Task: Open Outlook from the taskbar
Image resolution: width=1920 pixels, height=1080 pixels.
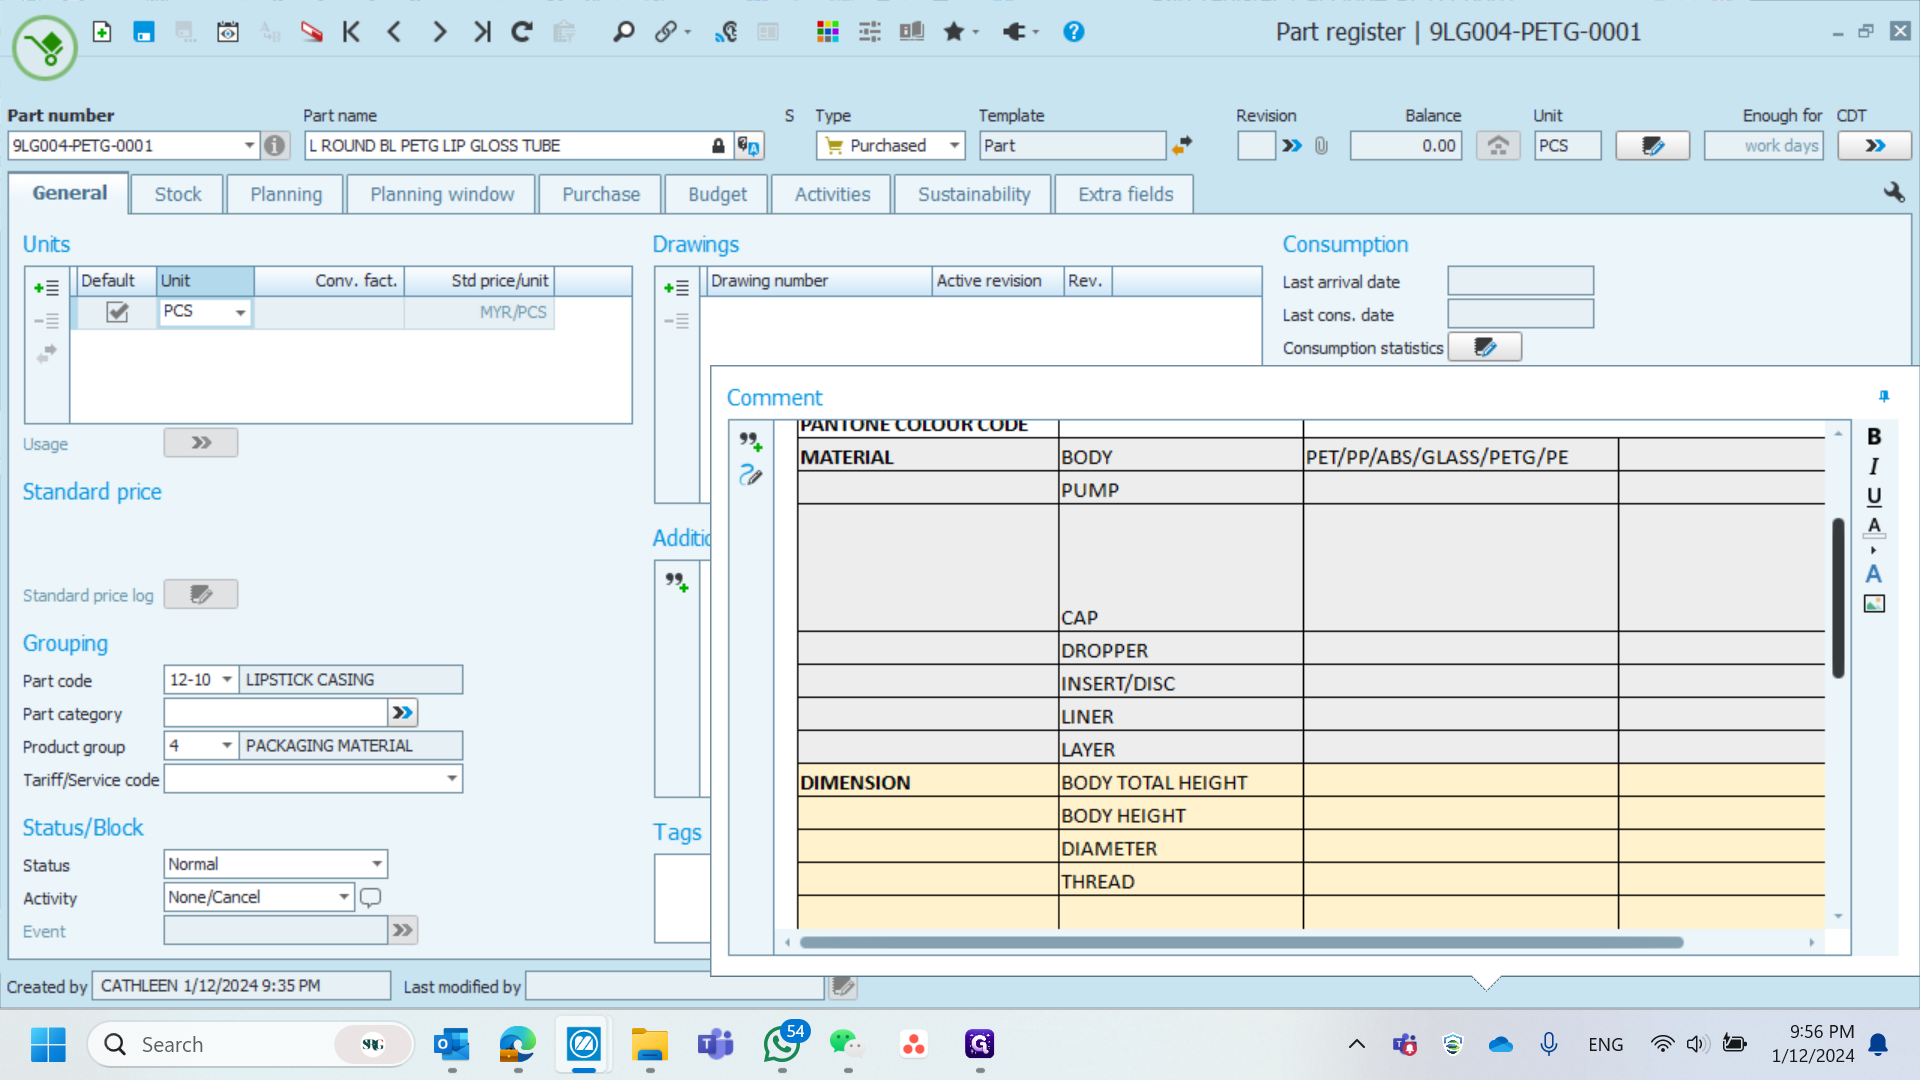Action: 452,1044
